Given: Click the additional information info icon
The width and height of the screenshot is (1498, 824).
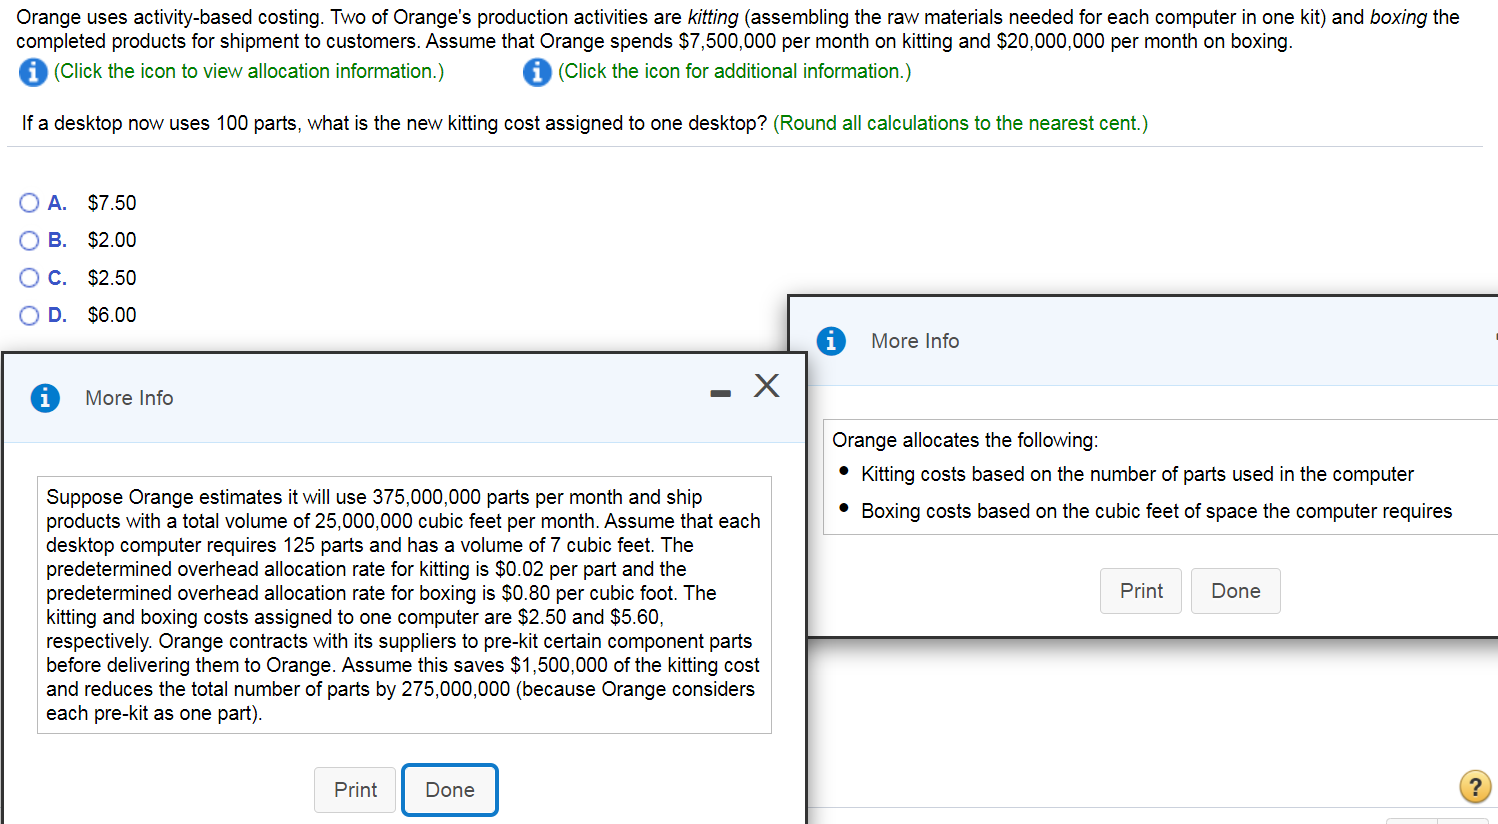Looking at the screenshot, I should click(537, 72).
